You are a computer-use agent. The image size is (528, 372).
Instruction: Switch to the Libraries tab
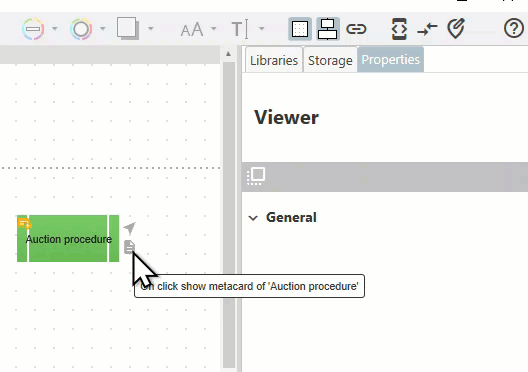[274, 60]
